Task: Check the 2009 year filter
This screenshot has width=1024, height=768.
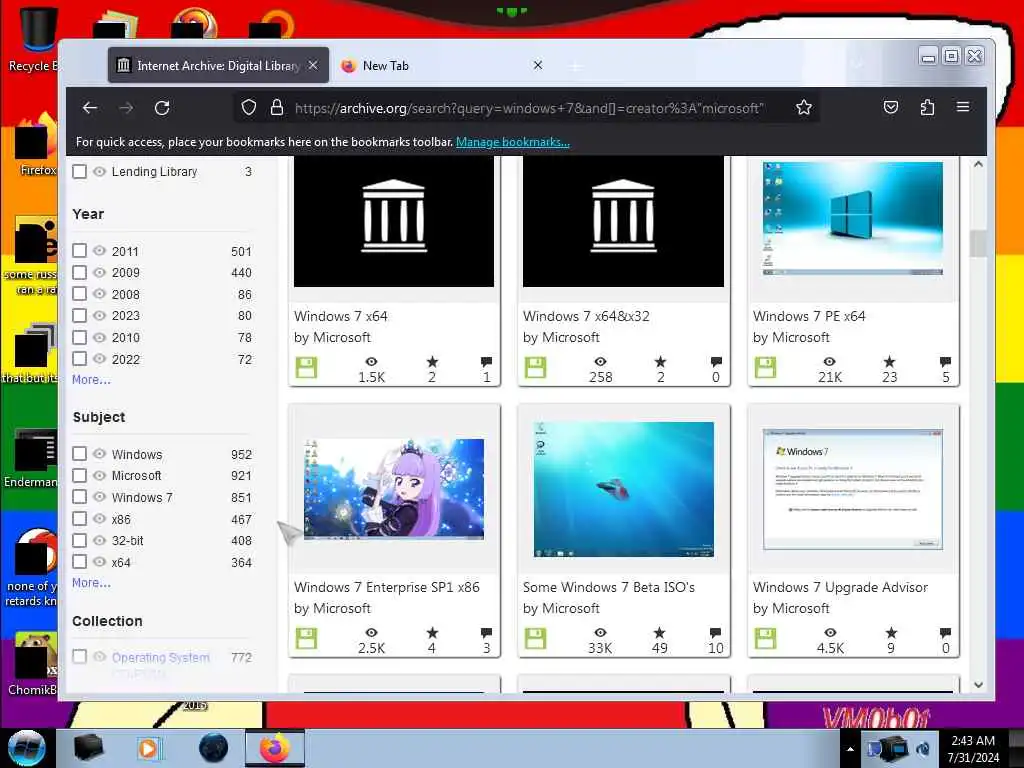Action: (80, 272)
